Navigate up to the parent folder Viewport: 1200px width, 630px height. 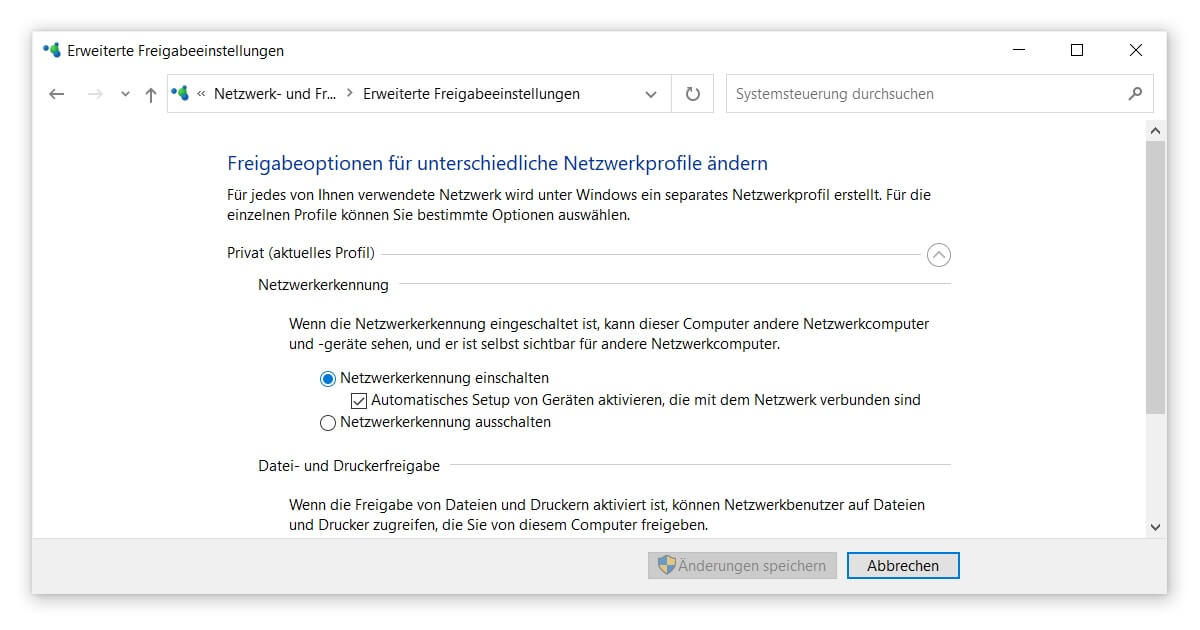[x=149, y=93]
